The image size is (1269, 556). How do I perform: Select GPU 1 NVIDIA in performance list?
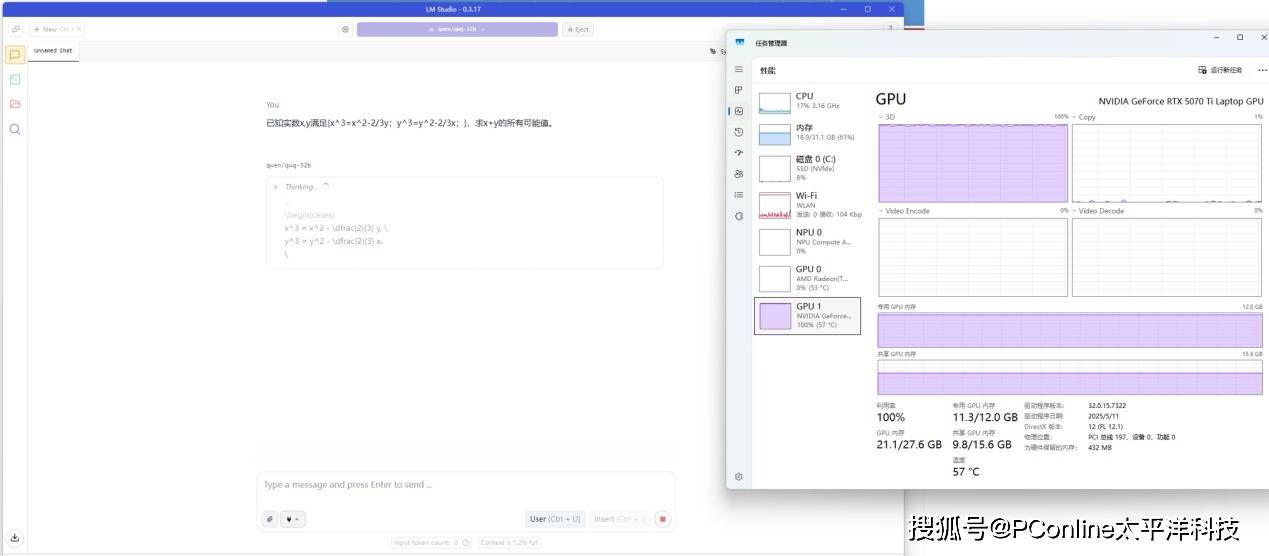[x=807, y=315]
